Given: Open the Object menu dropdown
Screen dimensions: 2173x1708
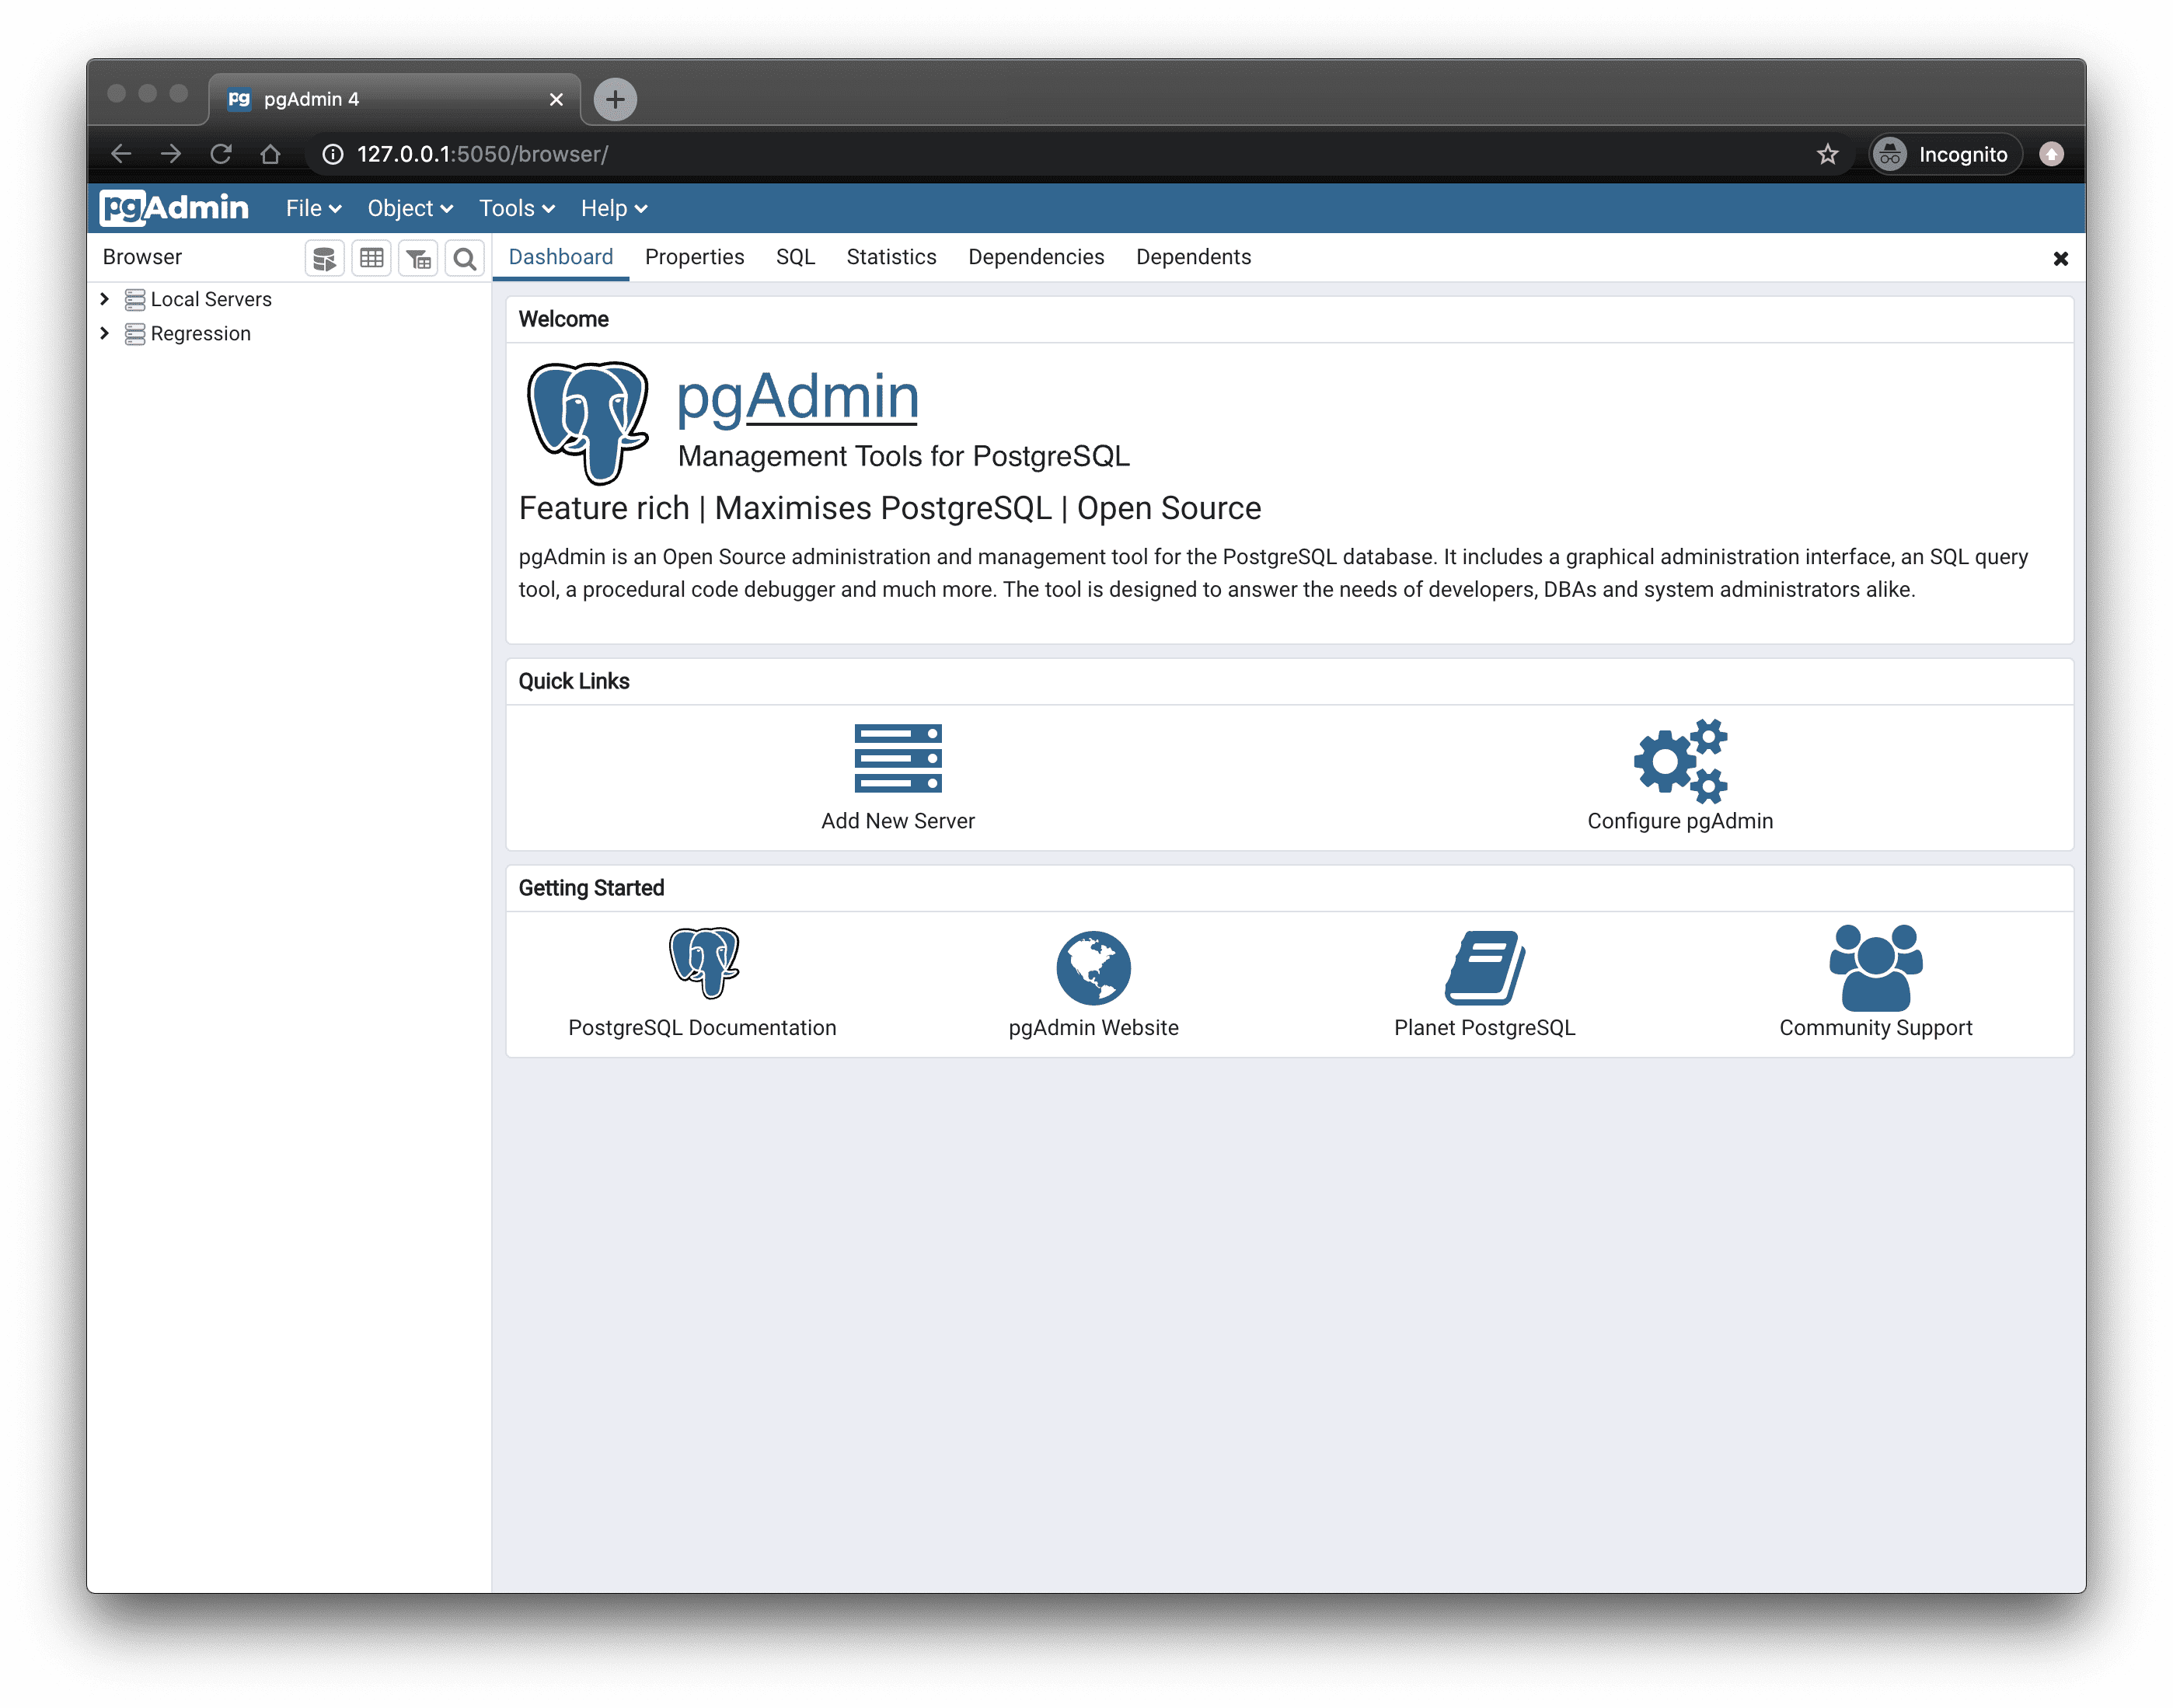Looking at the screenshot, I should point(407,206).
